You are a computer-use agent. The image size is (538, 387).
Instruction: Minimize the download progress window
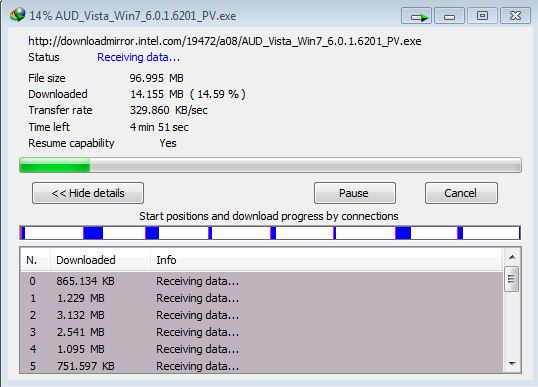(x=449, y=16)
